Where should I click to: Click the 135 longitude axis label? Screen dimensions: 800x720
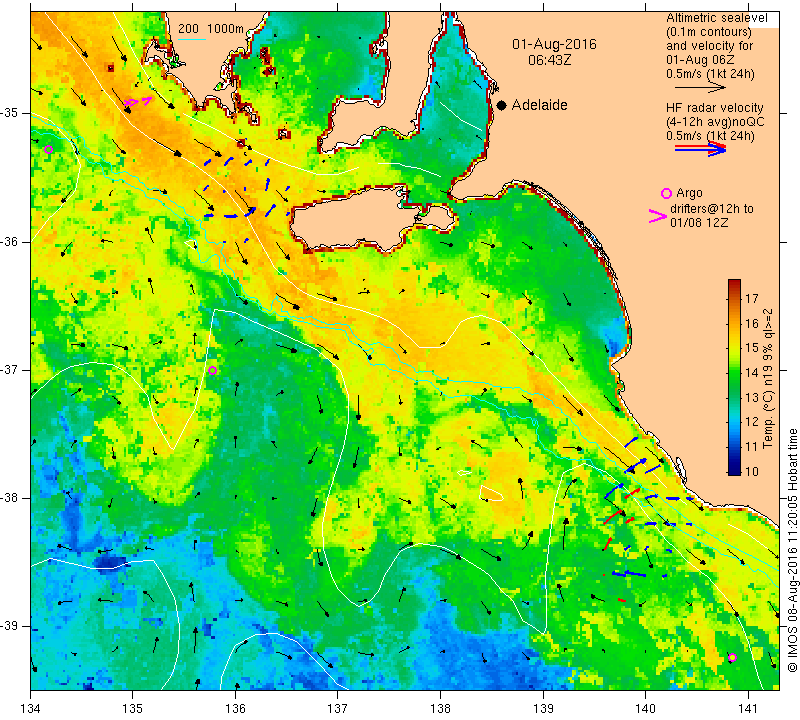tap(133, 709)
